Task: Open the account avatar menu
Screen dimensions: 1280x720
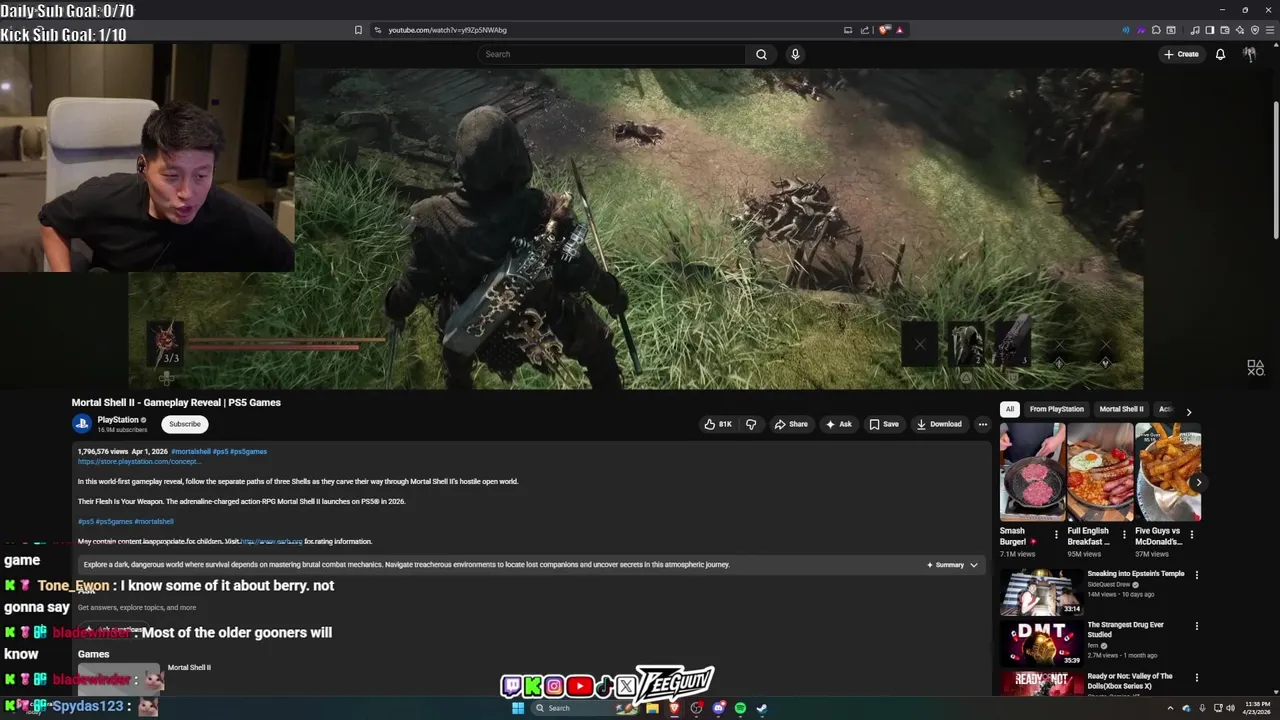Action: [x=1249, y=54]
